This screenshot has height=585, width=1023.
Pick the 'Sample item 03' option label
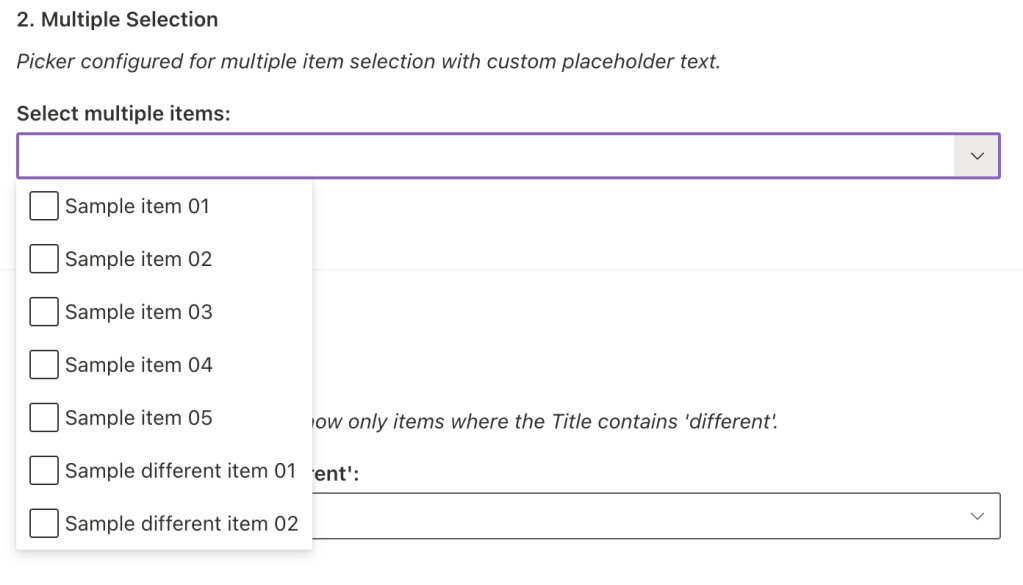click(138, 312)
